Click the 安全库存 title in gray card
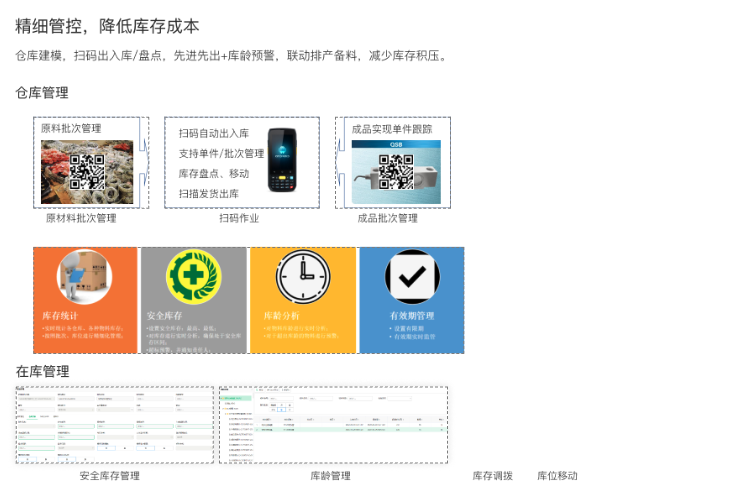The image size is (737, 495). [165, 316]
